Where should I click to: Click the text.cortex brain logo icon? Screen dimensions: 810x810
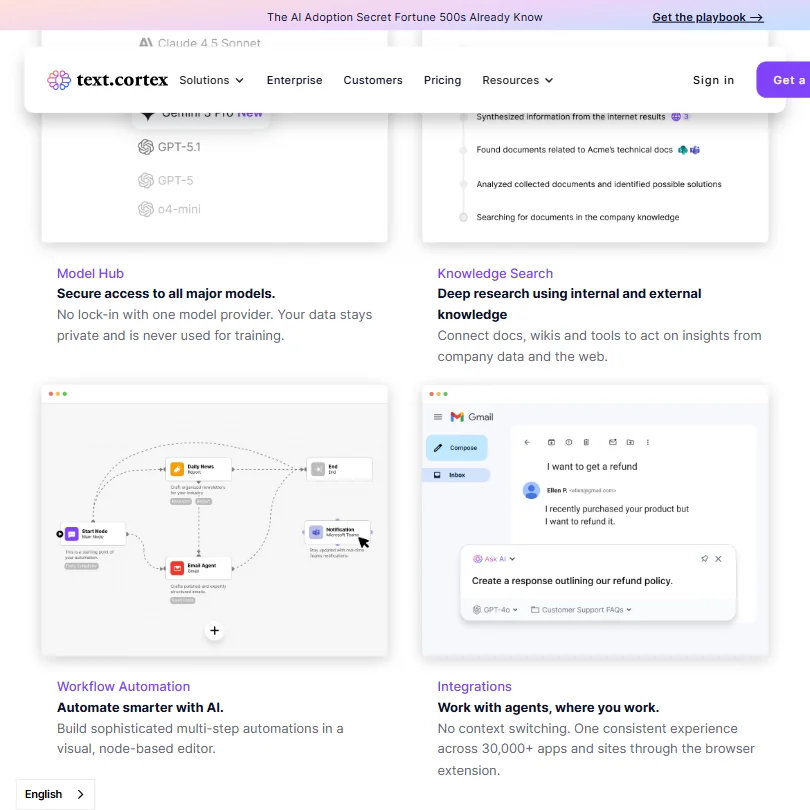(x=59, y=80)
